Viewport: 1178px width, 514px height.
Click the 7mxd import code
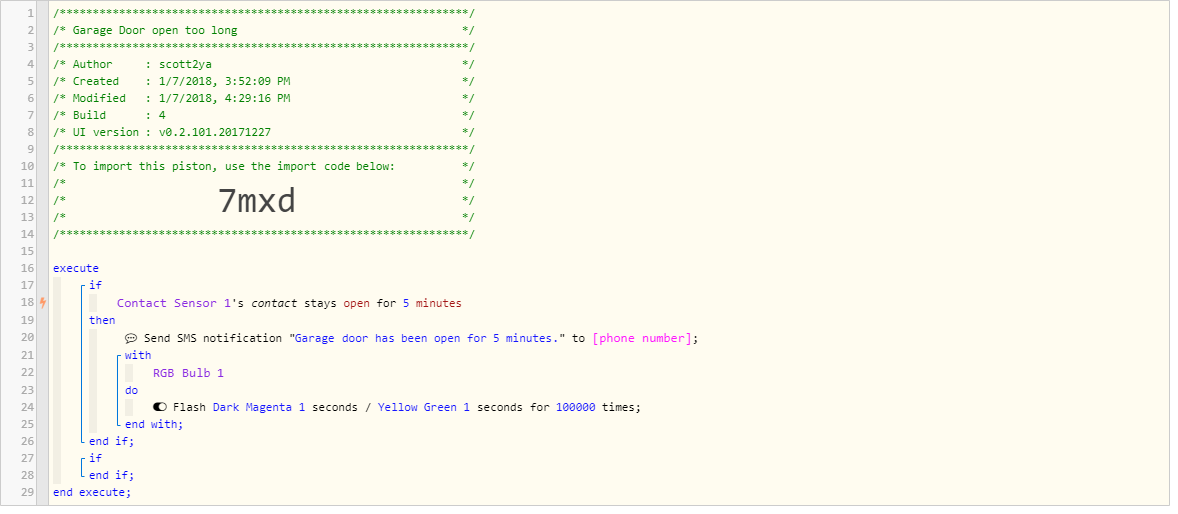(x=257, y=201)
